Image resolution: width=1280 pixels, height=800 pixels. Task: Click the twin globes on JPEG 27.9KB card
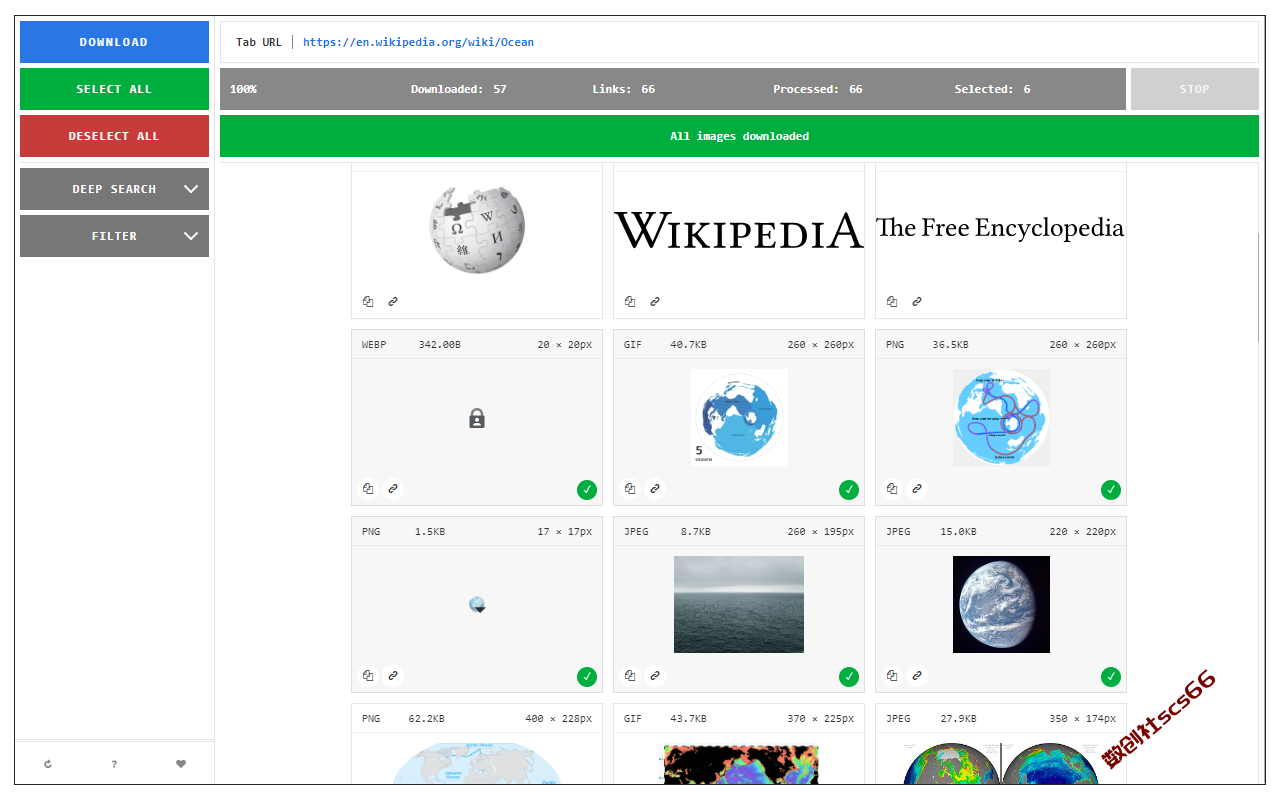[1001, 764]
